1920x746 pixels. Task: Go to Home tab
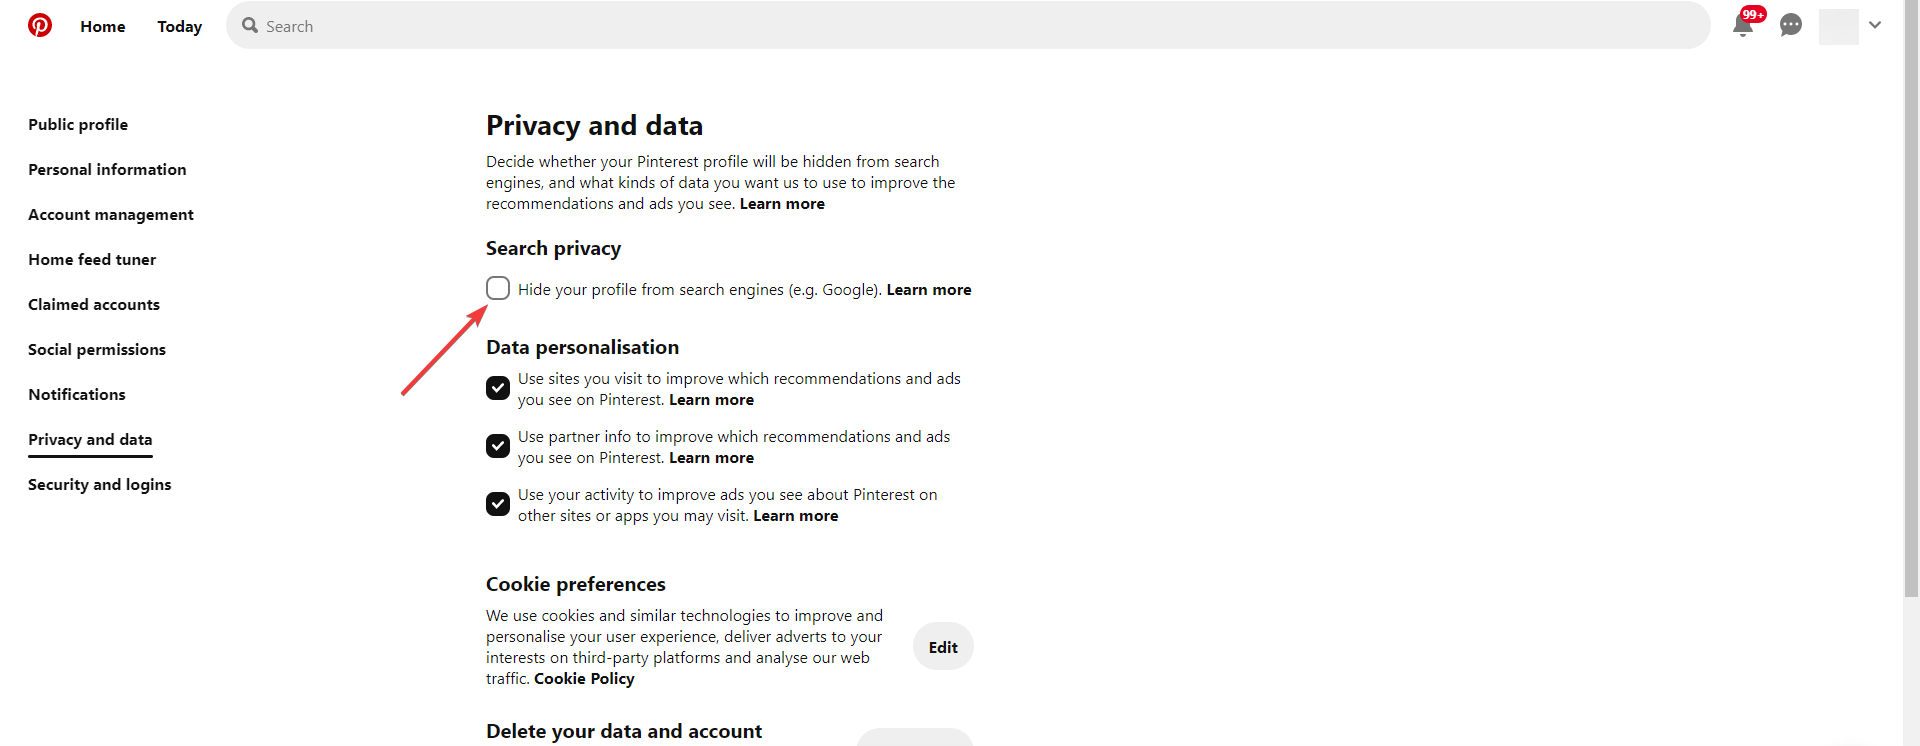[x=103, y=26]
